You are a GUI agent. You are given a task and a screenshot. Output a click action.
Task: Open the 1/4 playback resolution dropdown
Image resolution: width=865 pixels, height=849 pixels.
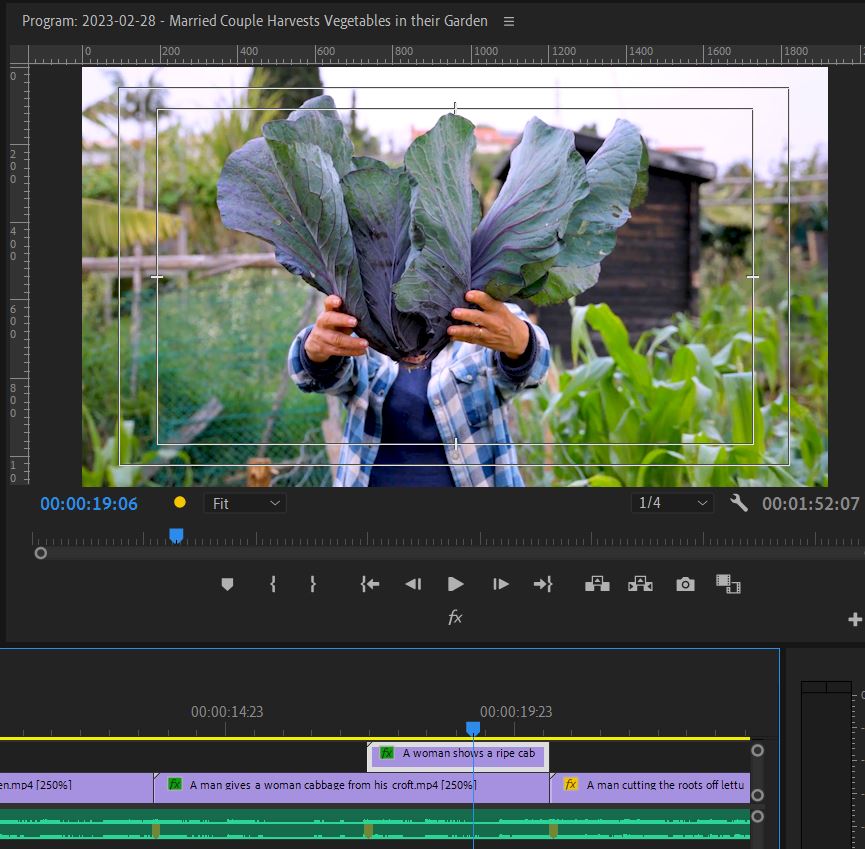[x=672, y=503]
